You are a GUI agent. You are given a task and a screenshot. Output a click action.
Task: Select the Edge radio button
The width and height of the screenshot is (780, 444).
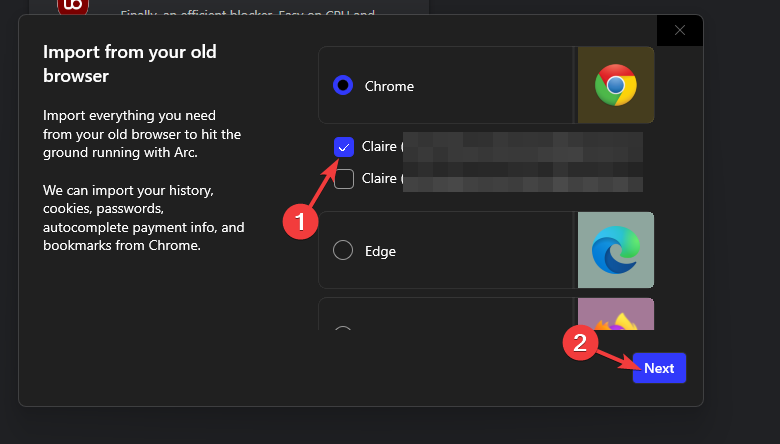(343, 250)
